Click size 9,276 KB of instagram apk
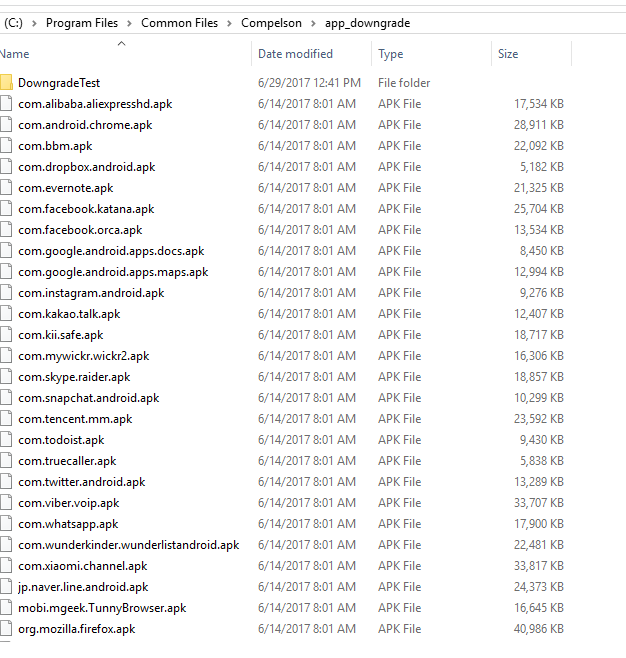626x658 pixels. 542,293
